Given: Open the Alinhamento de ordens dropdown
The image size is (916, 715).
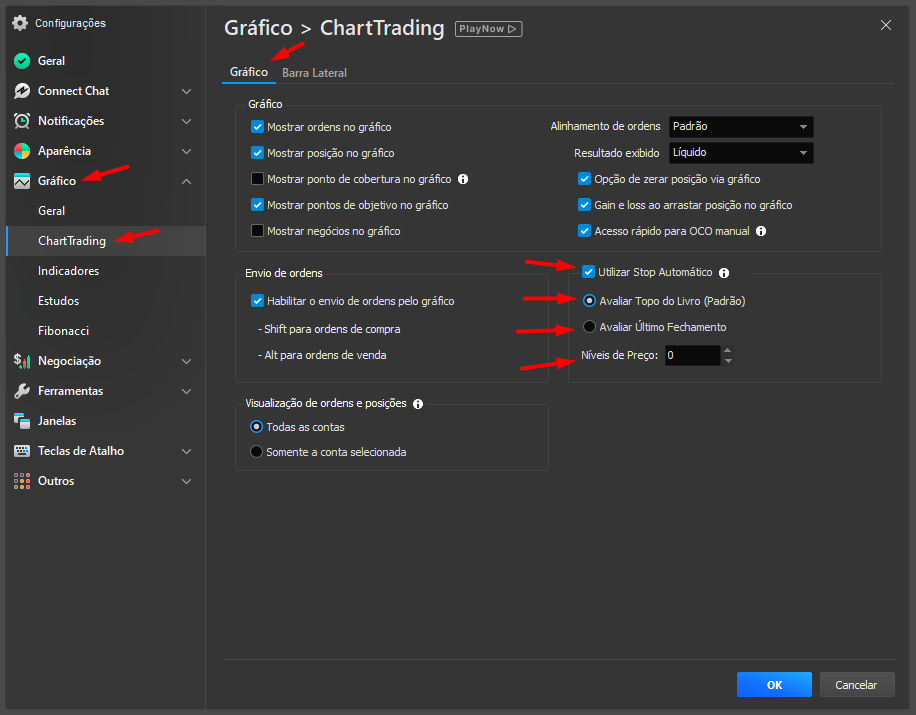Looking at the screenshot, I should click(740, 127).
